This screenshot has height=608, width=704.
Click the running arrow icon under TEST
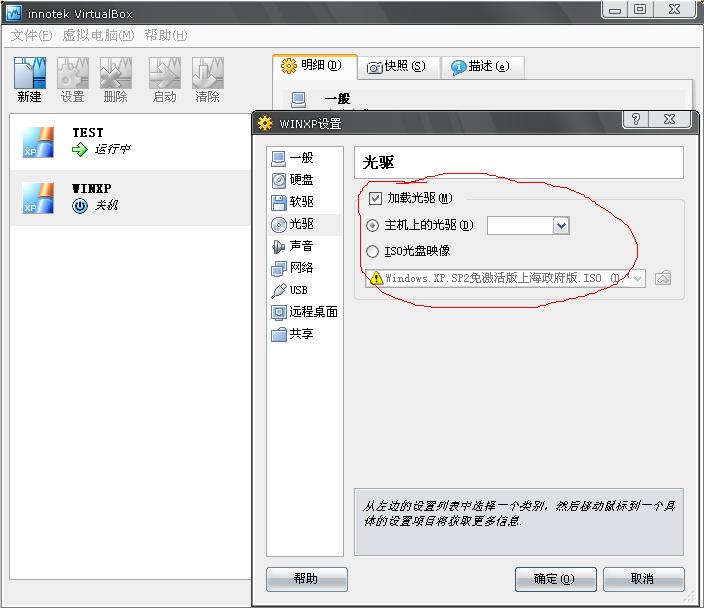tap(80, 149)
